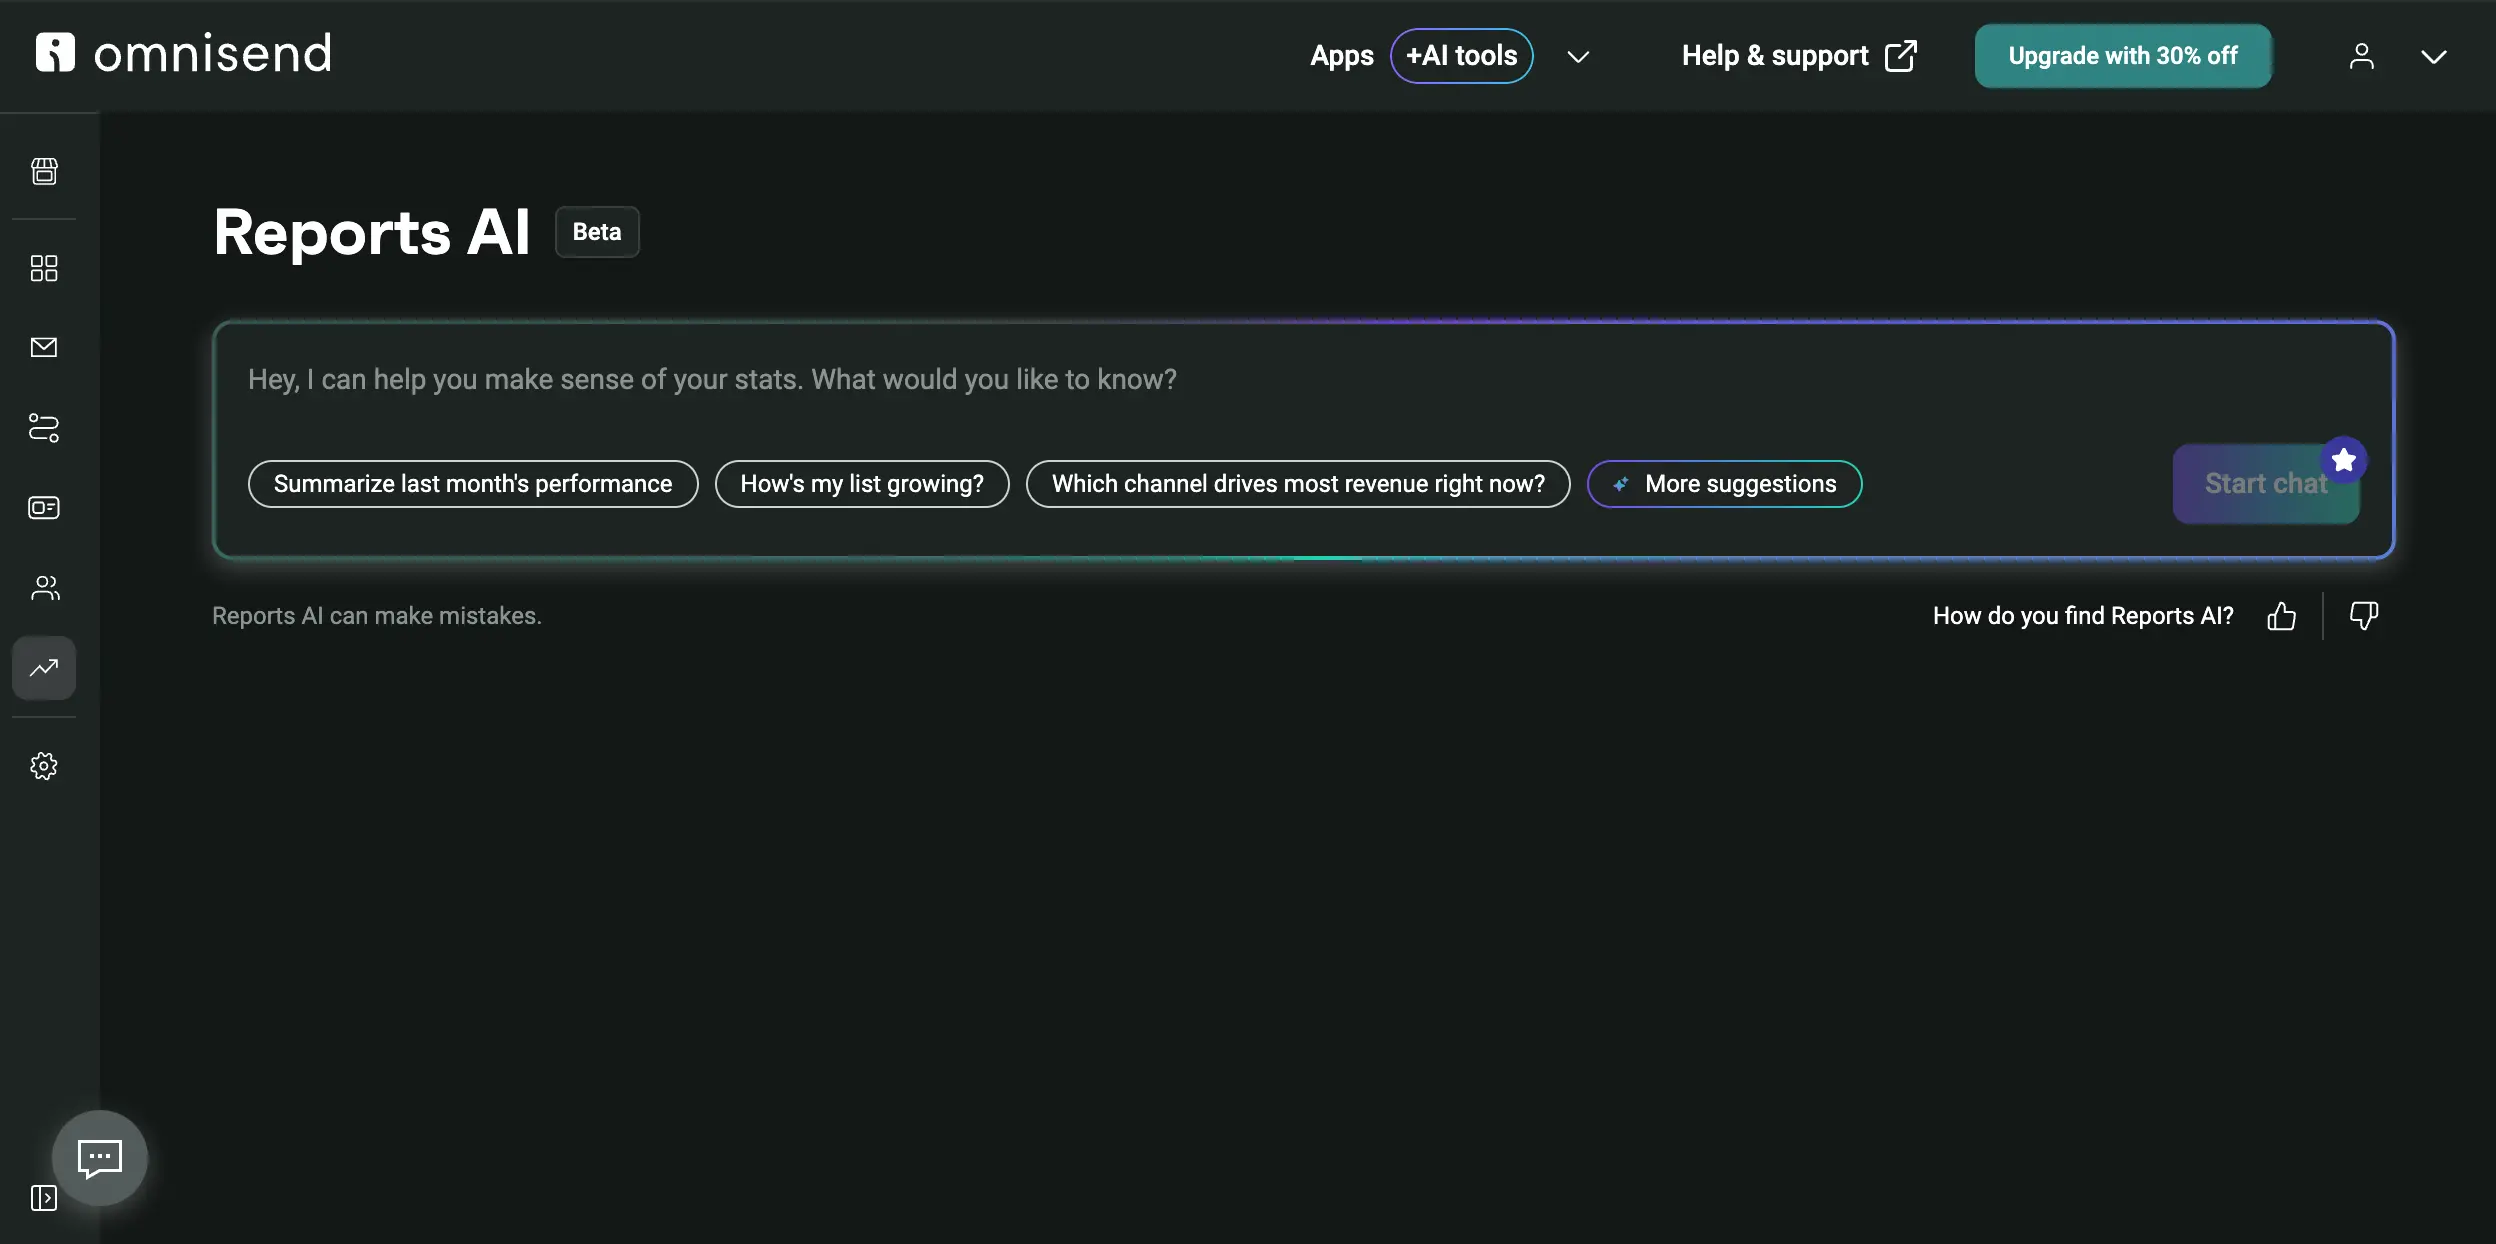The image size is (2496, 1244).
Task: Click the Start chat button
Action: tap(2266, 484)
